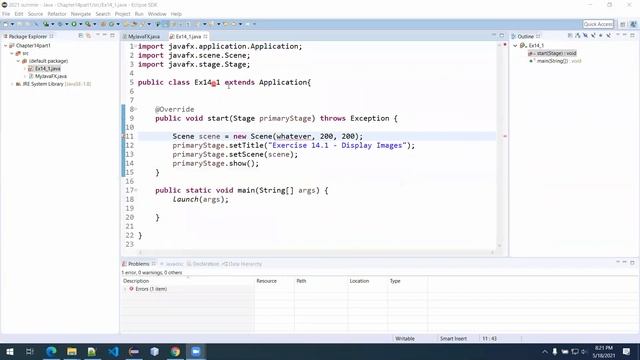Toggle Sort in Outline toolbar
The height and width of the screenshot is (360, 640).
click(578, 36)
